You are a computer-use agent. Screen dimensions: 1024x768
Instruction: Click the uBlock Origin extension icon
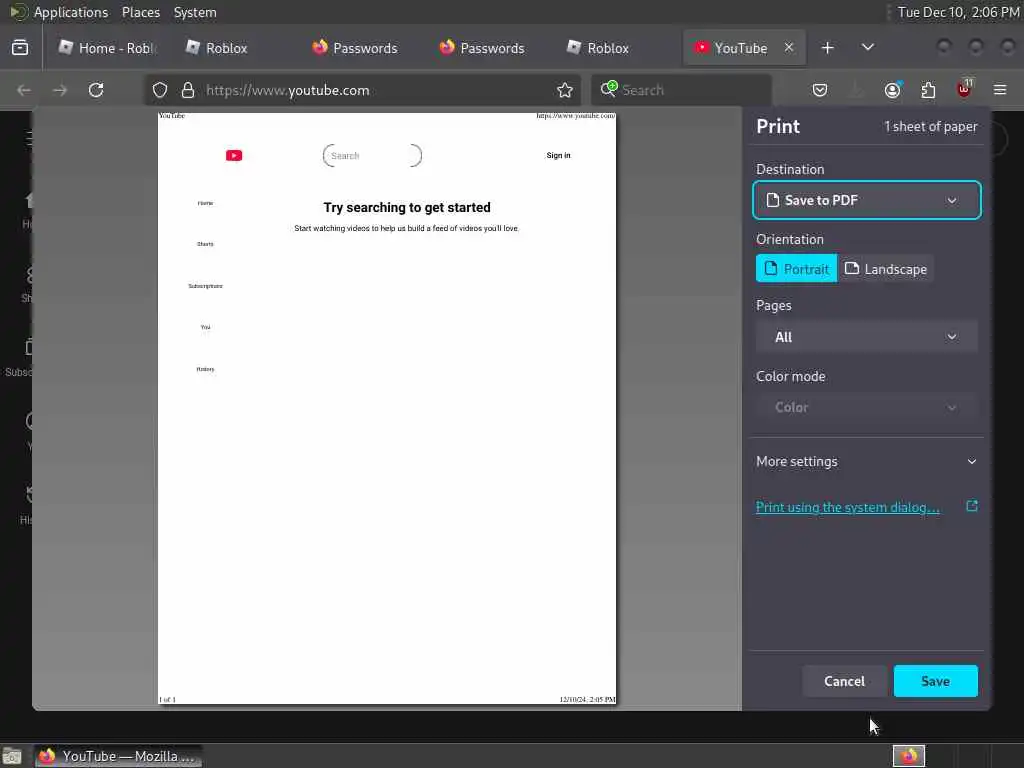pyautogui.click(x=964, y=89)
